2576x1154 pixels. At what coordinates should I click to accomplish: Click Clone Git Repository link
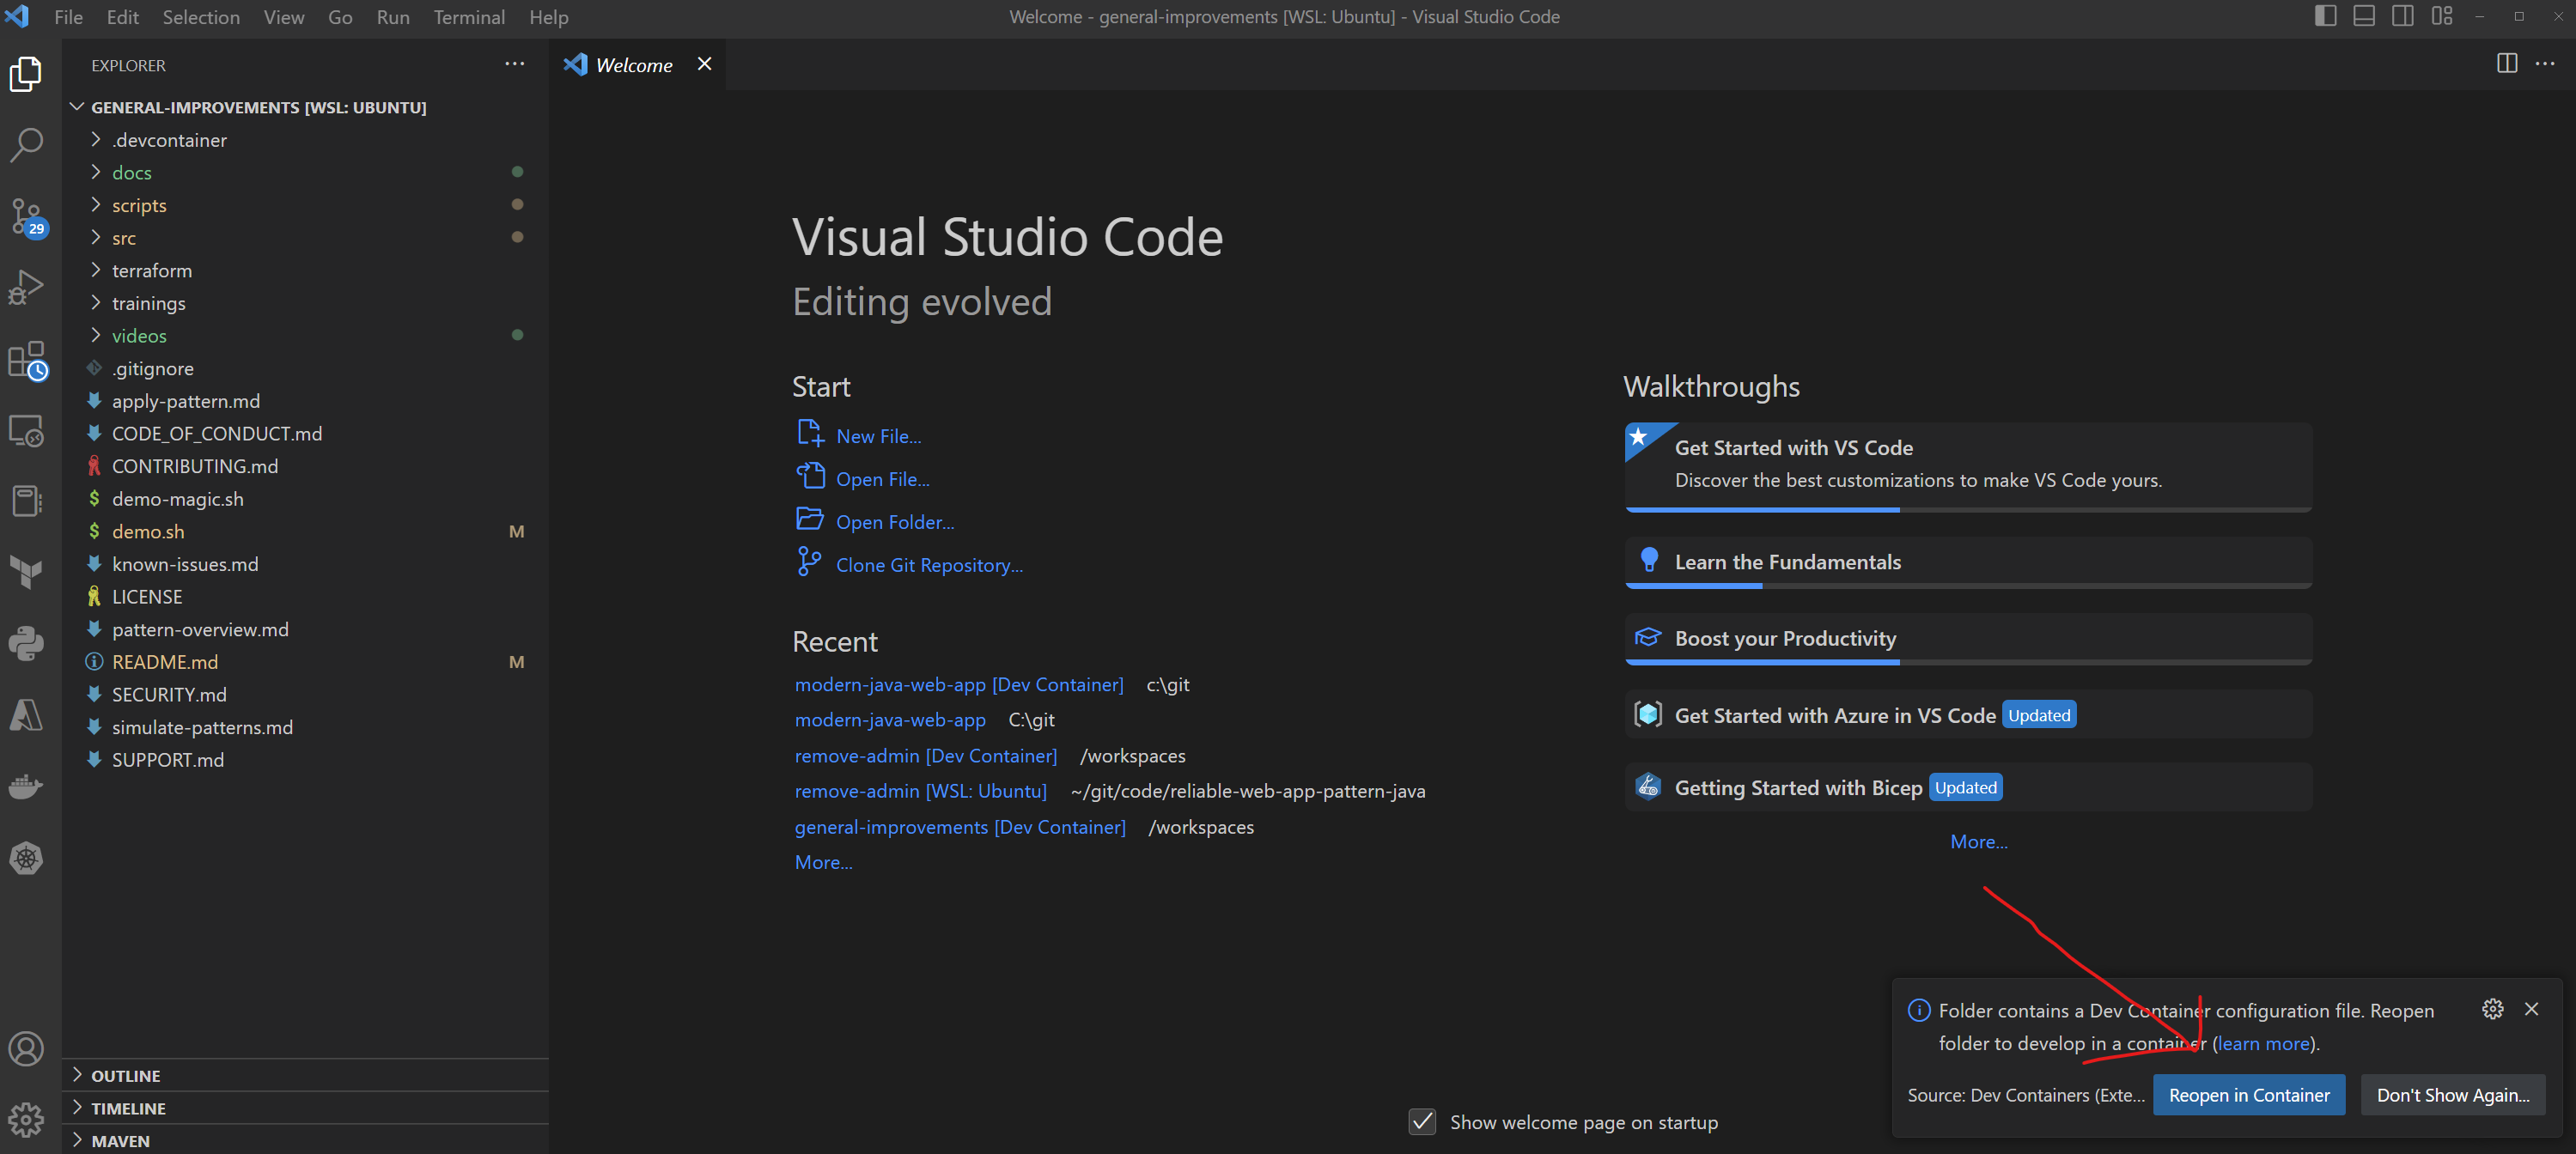(x=928, y=565)
